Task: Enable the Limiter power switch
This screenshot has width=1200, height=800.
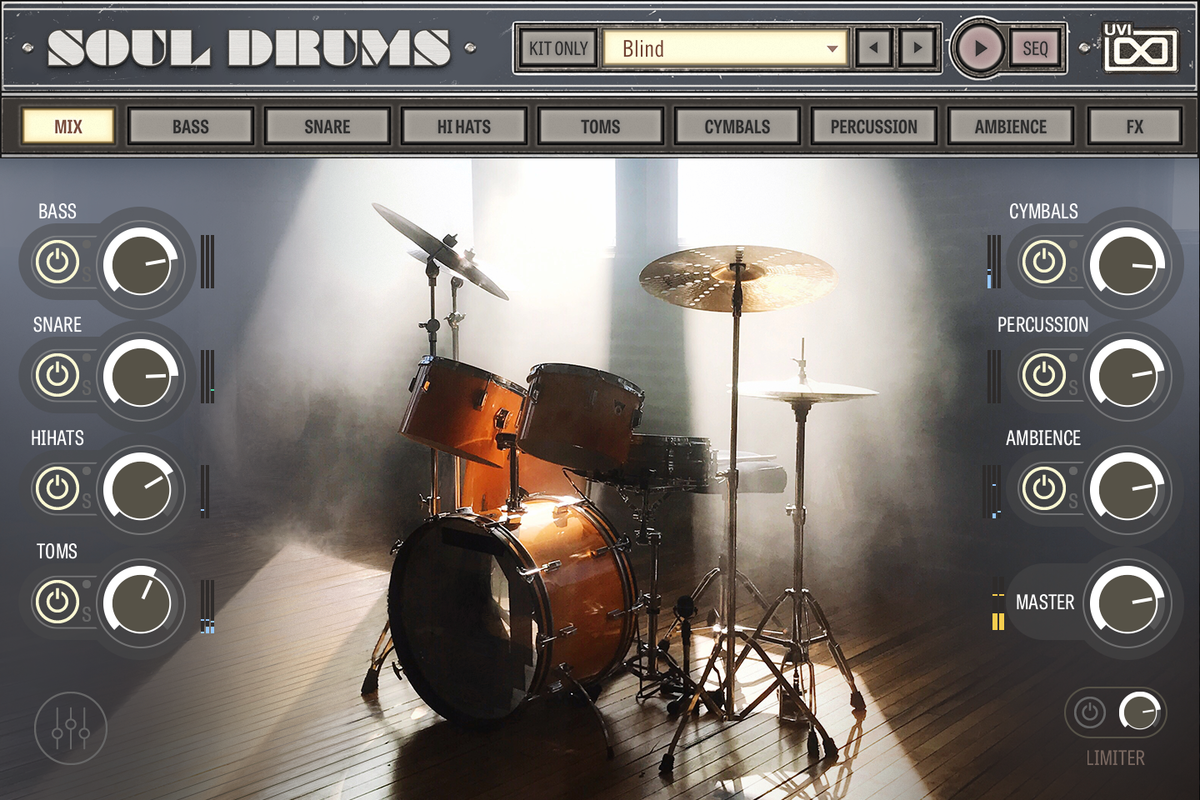Action: coord(1089,713)
